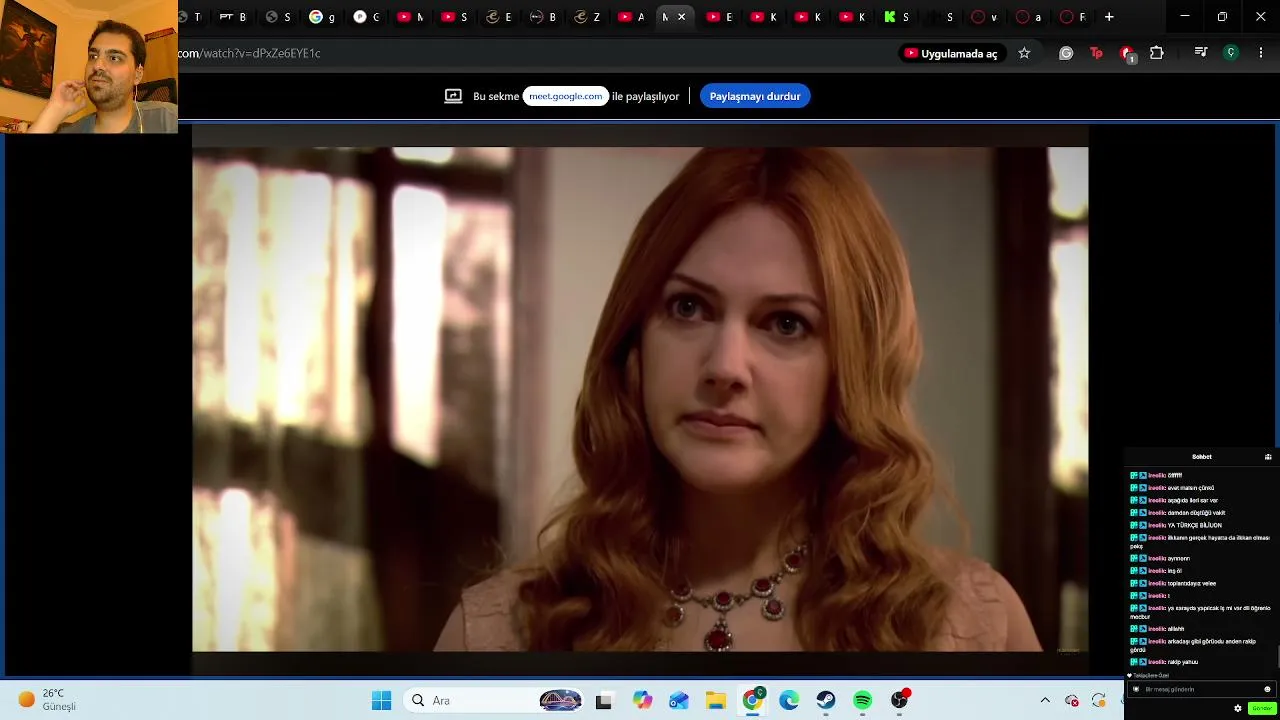This screenshot has width=1280, height=720.
Task: Open Outlook from the taskbar
Action: point(679,701)
